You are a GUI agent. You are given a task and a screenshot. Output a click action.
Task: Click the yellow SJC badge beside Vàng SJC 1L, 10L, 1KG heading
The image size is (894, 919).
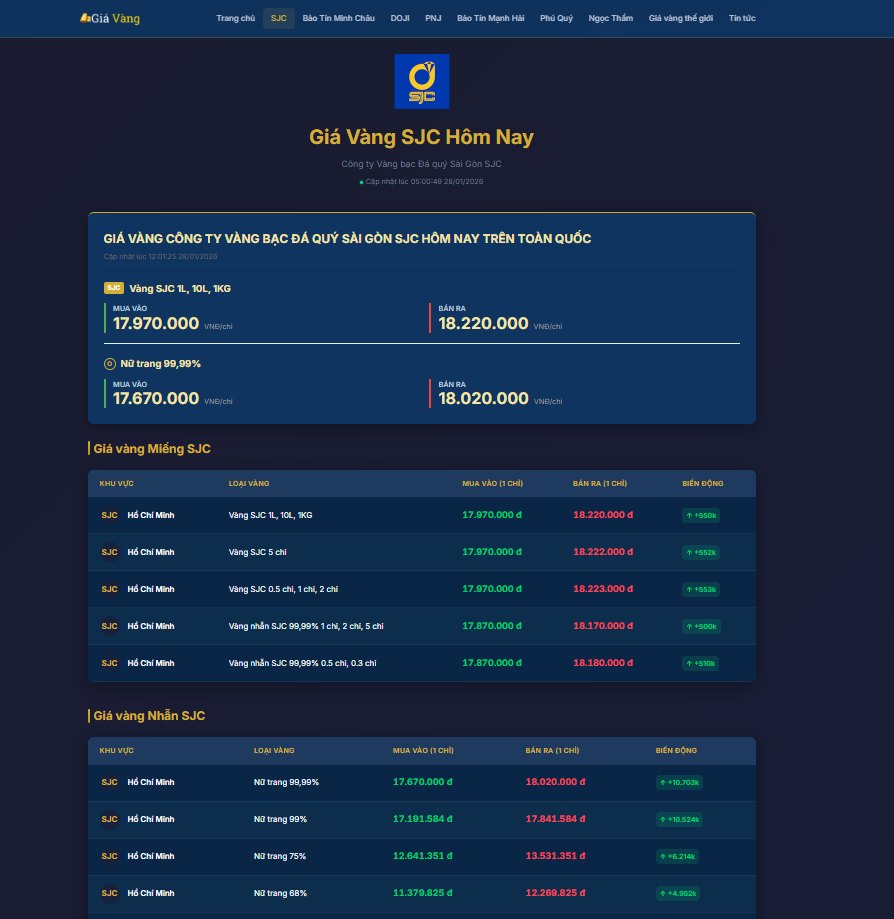tap(114, 288)
